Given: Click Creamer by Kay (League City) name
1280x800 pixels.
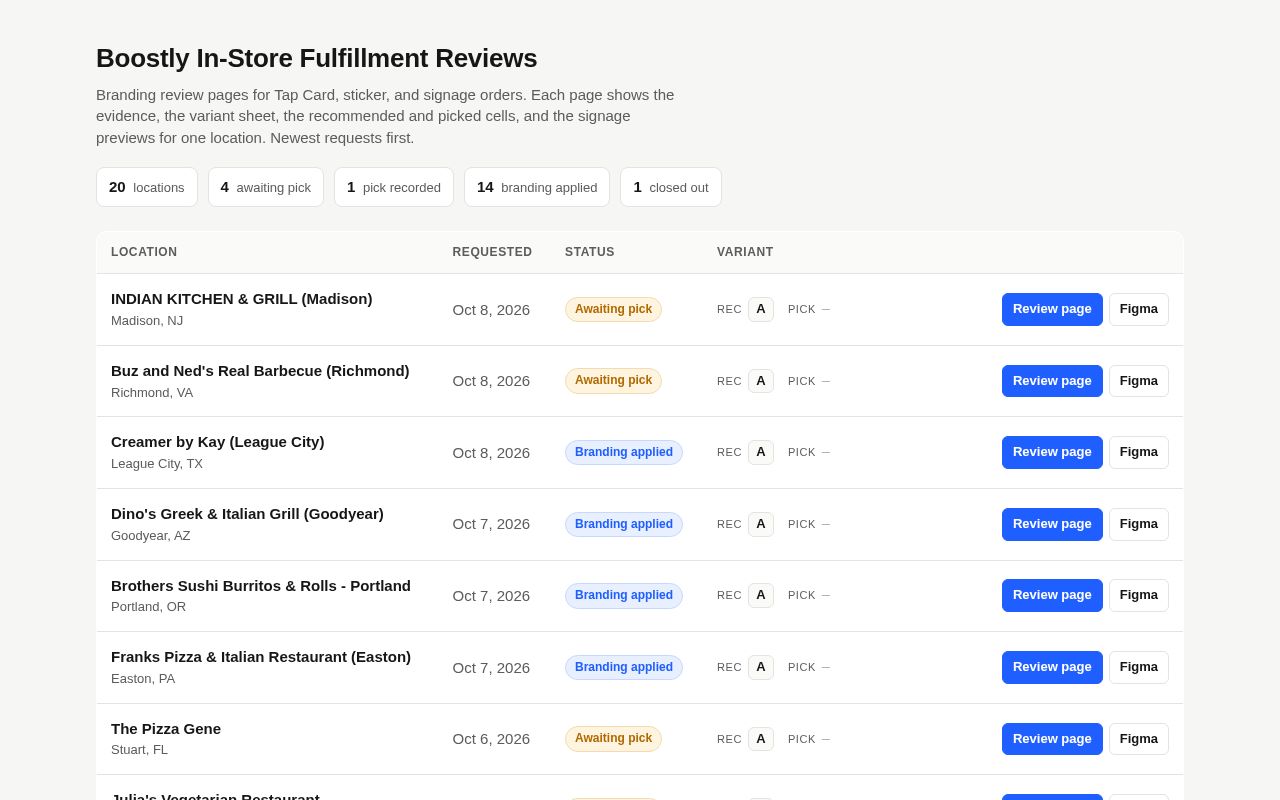Looking at the screenshot, I should [x=218, y=442].
